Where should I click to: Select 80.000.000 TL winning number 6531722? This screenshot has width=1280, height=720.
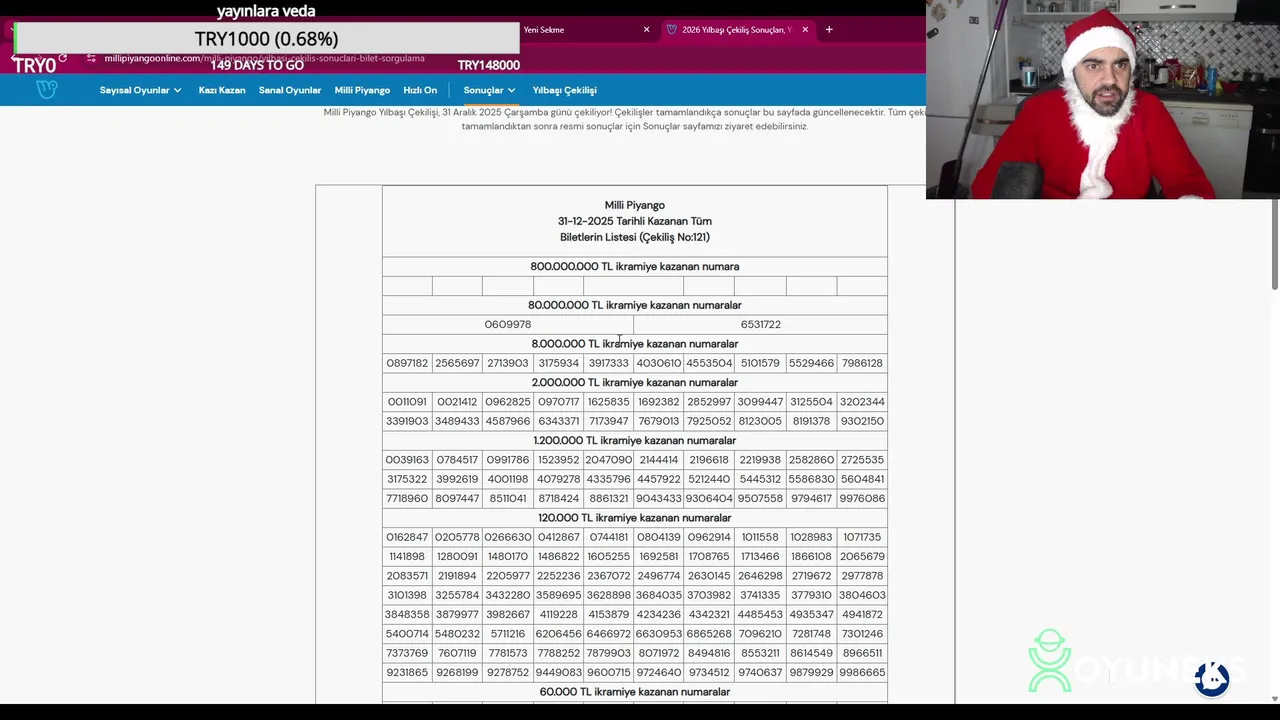click(x=760, y=324)
